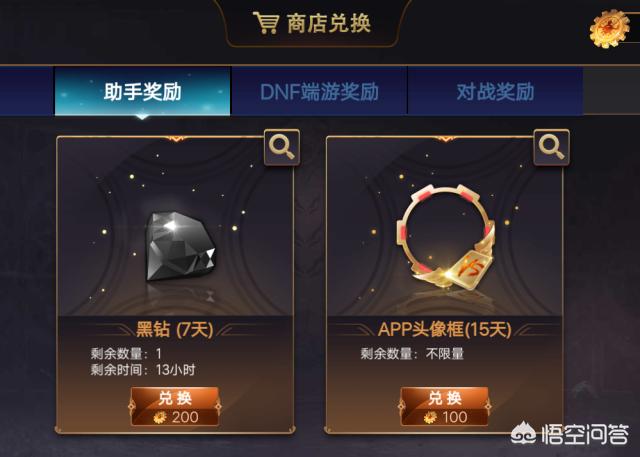Redeem APP头像框 for 100 coins
Image resolution: width=640 pixels, height=457 pixels.
(444, 407)
